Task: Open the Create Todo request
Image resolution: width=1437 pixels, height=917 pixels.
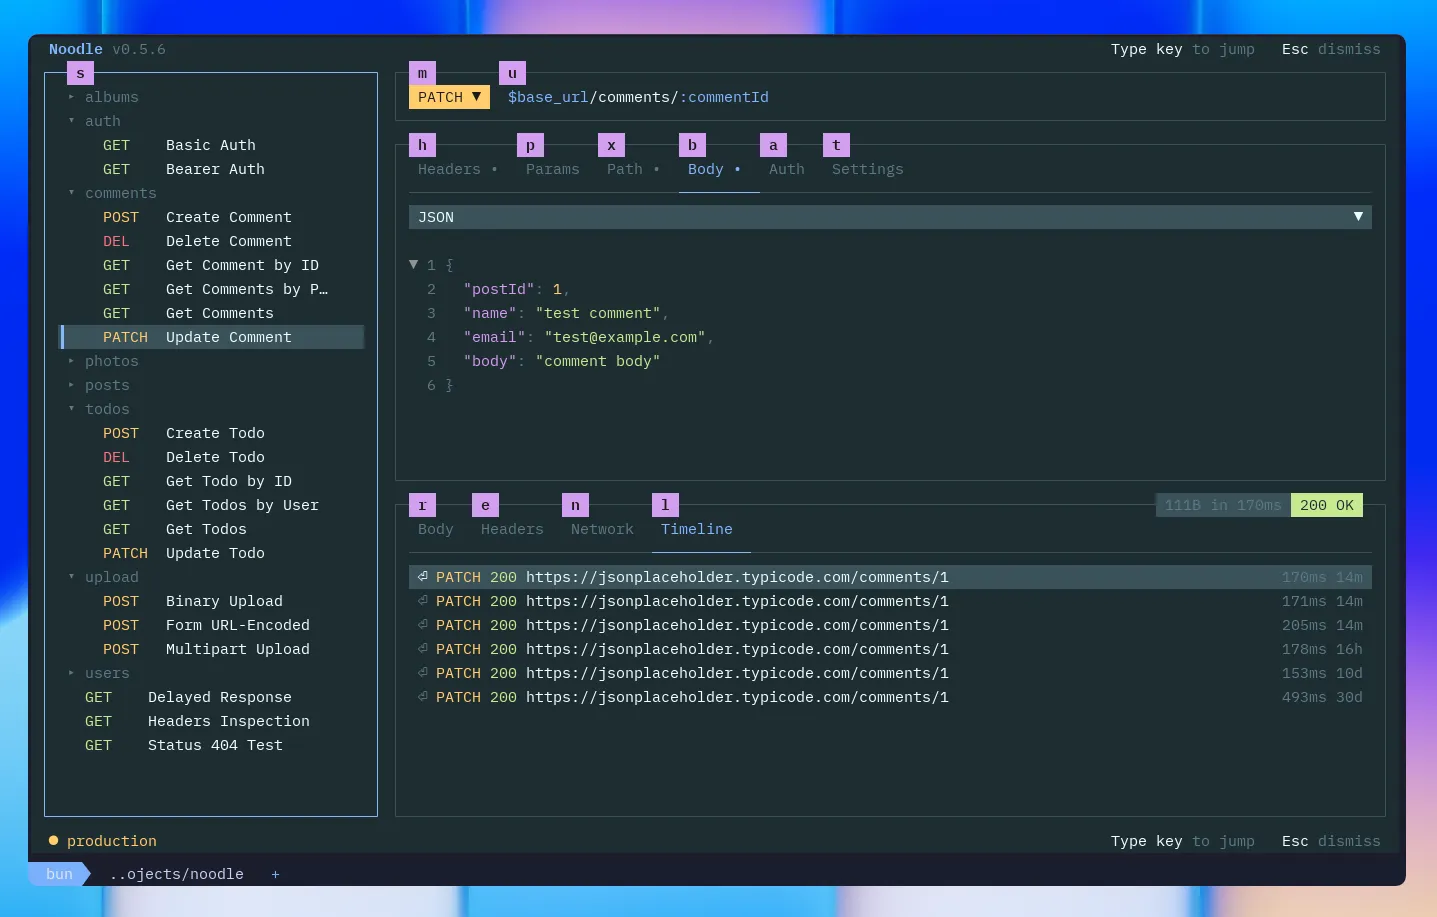Action: click(x=212, y=433)
